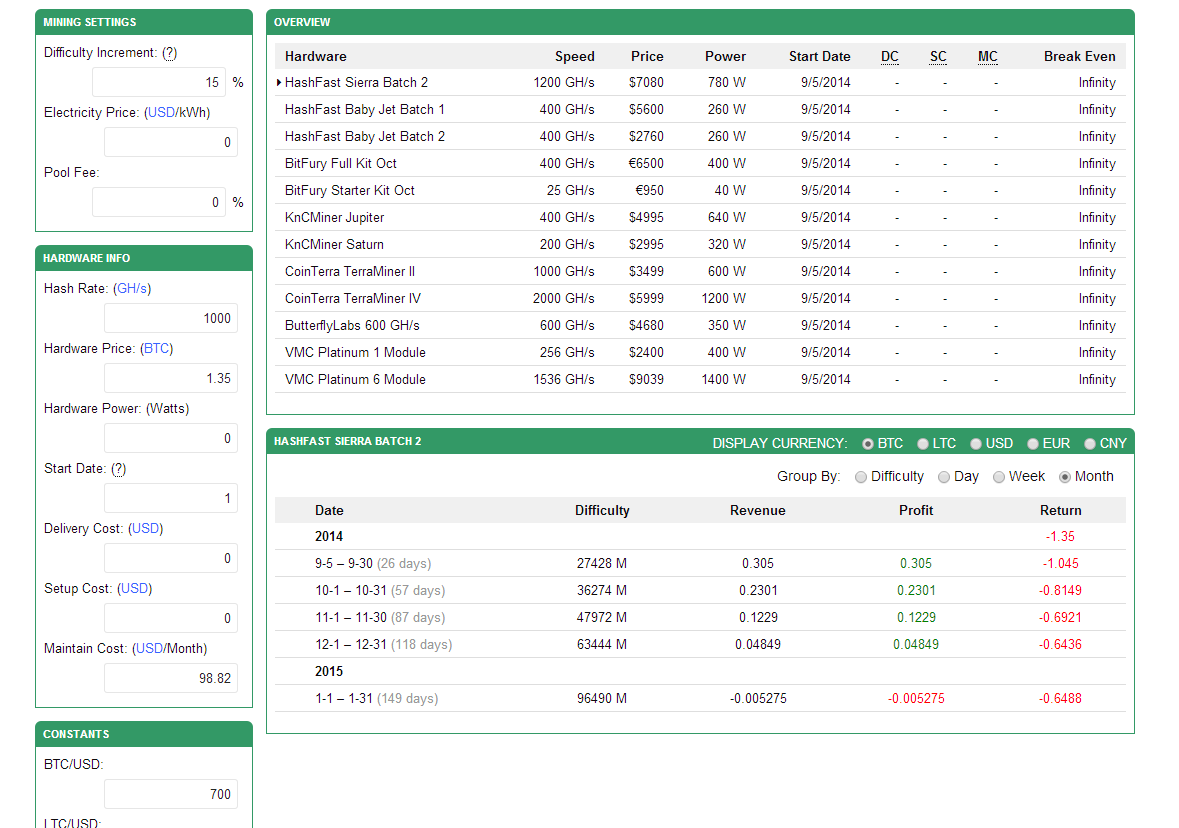Select the KnCMiner Jupiter row
Viewport: 1179px width, 828px height.
(x=700, y=218)
